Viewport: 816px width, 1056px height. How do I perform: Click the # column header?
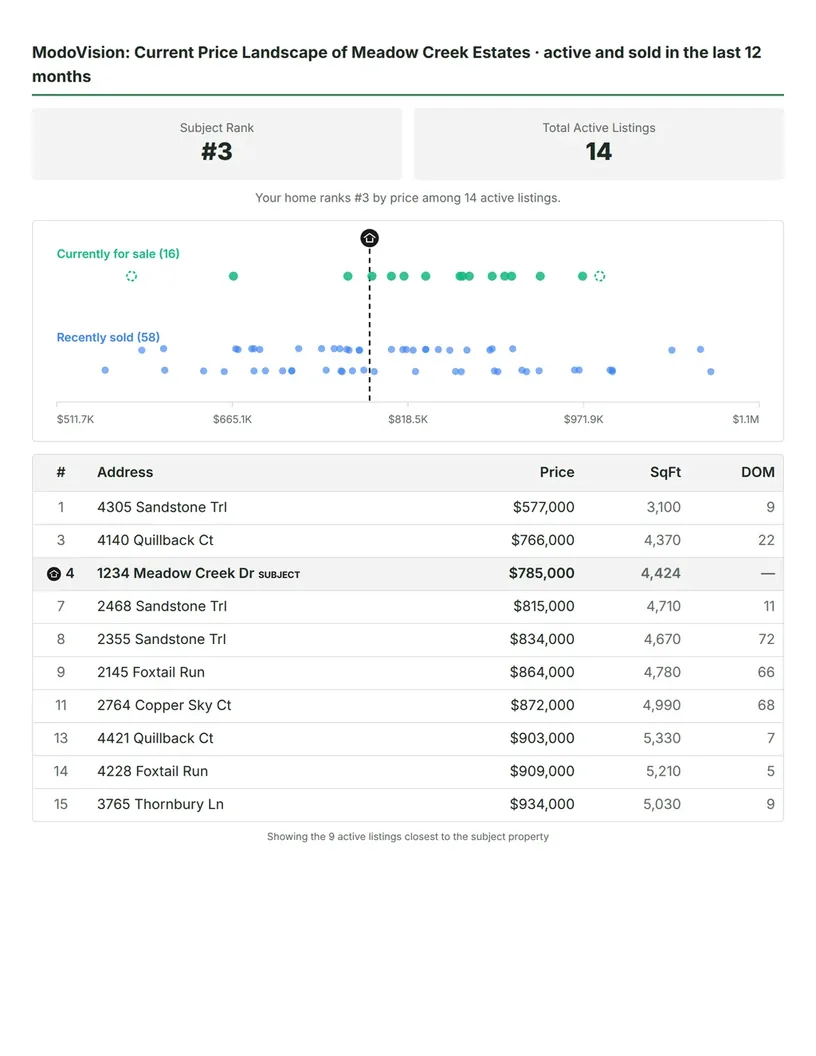61,472
